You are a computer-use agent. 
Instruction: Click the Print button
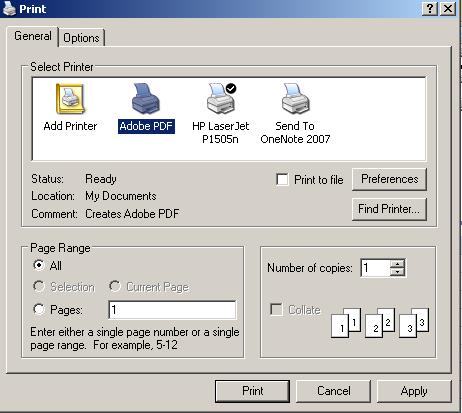[x=253, y=391]
